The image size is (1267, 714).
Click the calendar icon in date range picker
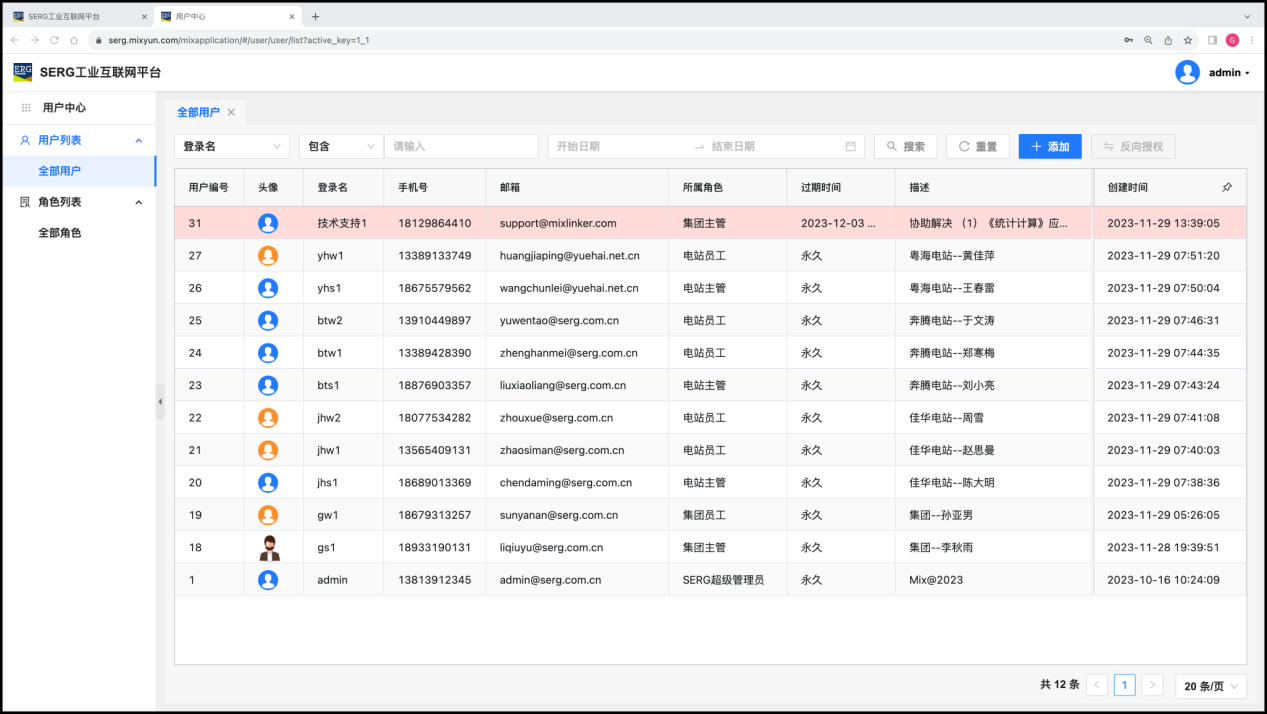(850, 146)
